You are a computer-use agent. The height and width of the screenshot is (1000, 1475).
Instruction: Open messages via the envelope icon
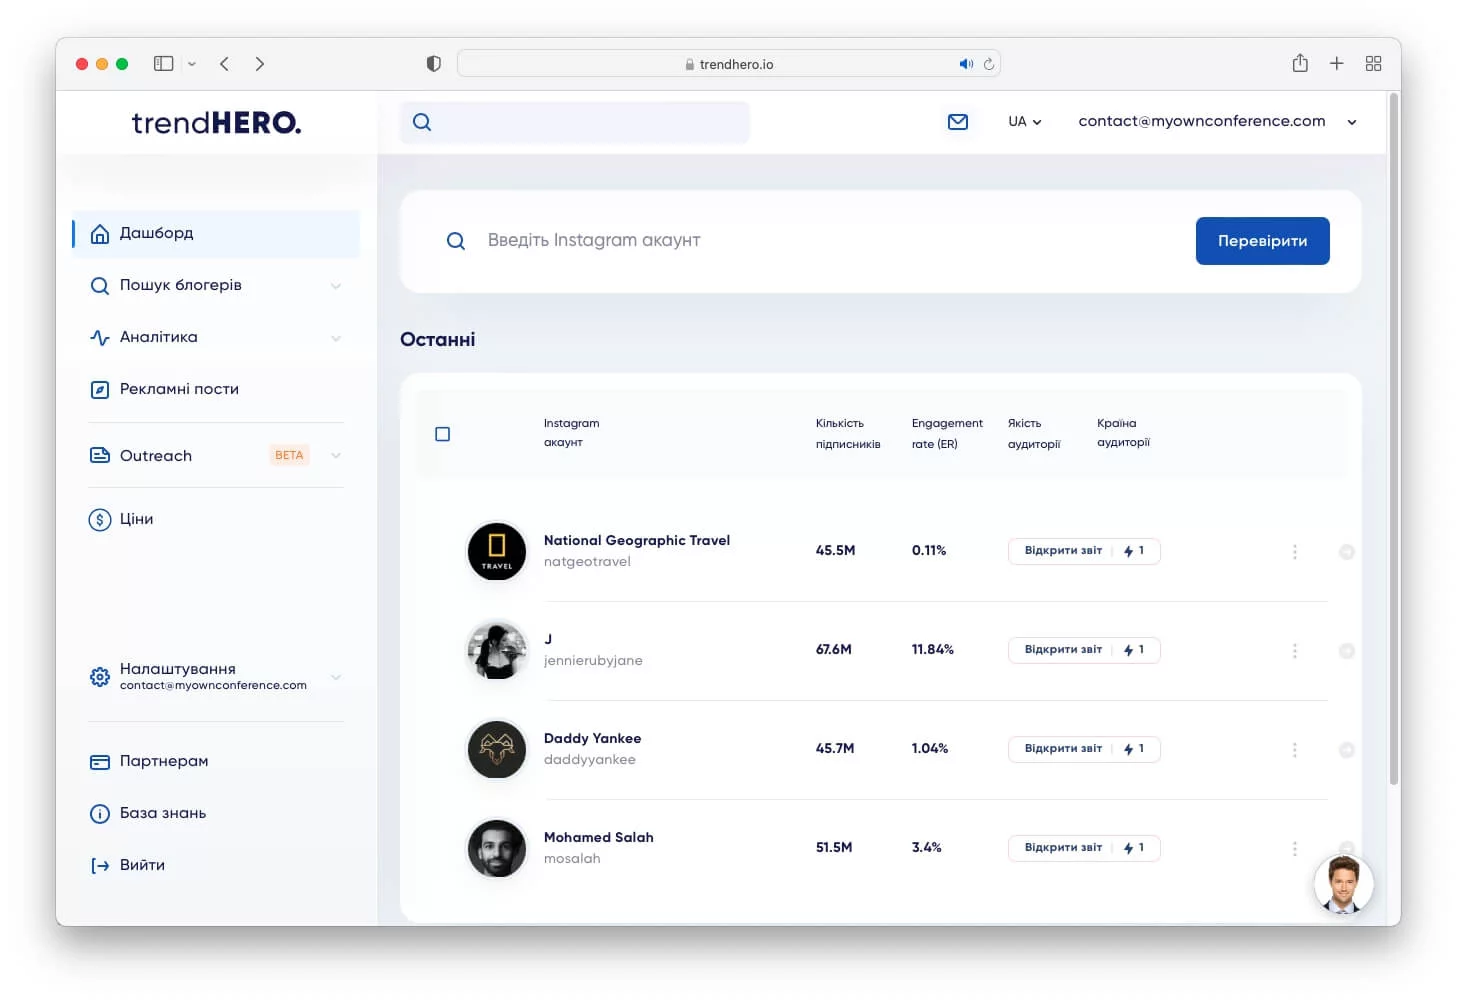(957, 121)
